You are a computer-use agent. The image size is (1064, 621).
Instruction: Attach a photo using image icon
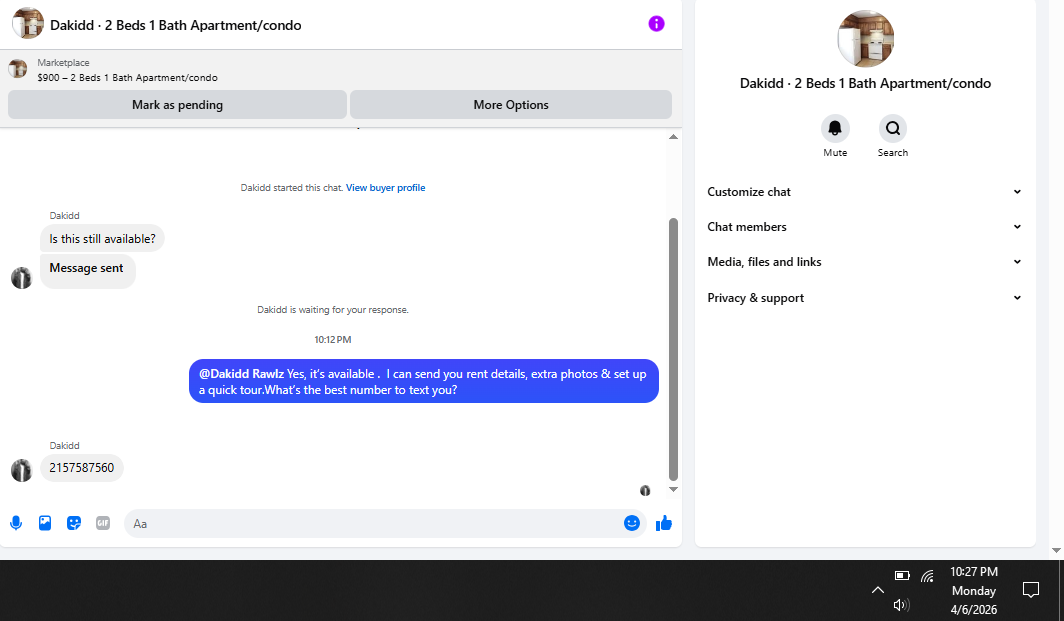pos(45,523)
